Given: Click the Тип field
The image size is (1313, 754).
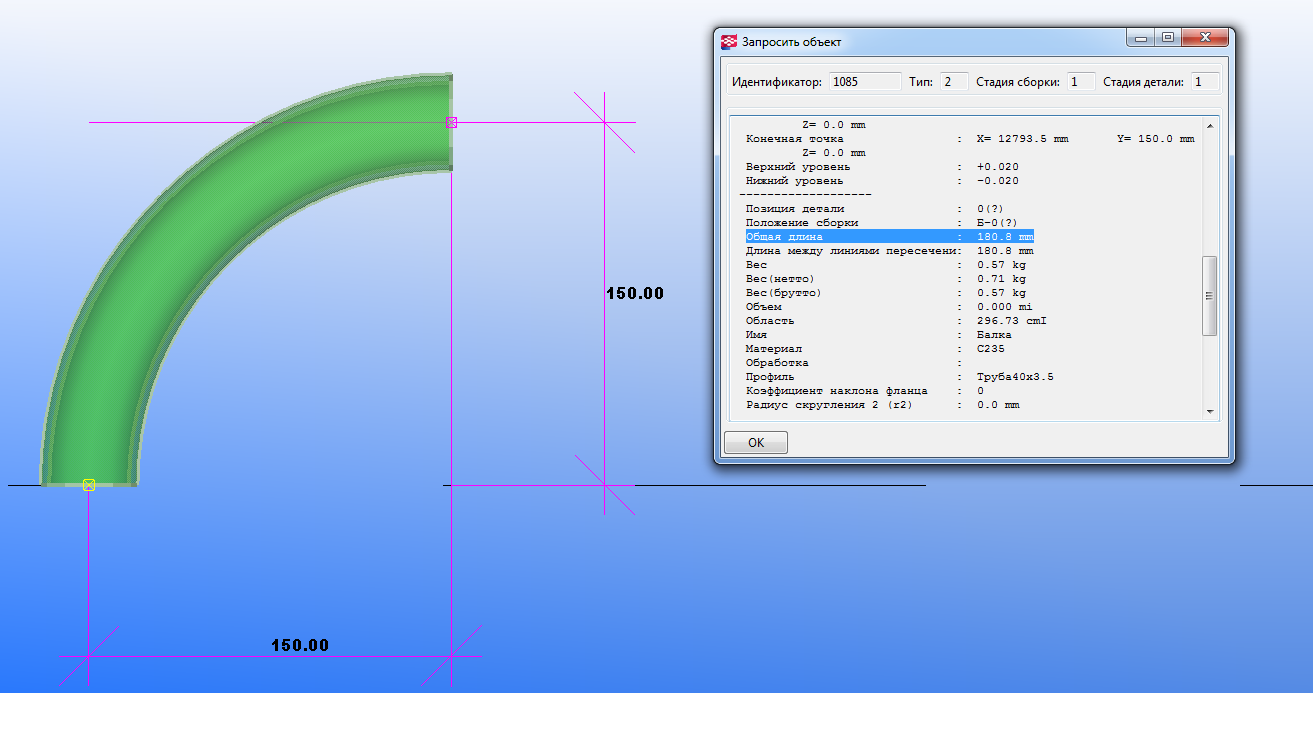Looking at the screenshot, I should click(x=953, y=82).
